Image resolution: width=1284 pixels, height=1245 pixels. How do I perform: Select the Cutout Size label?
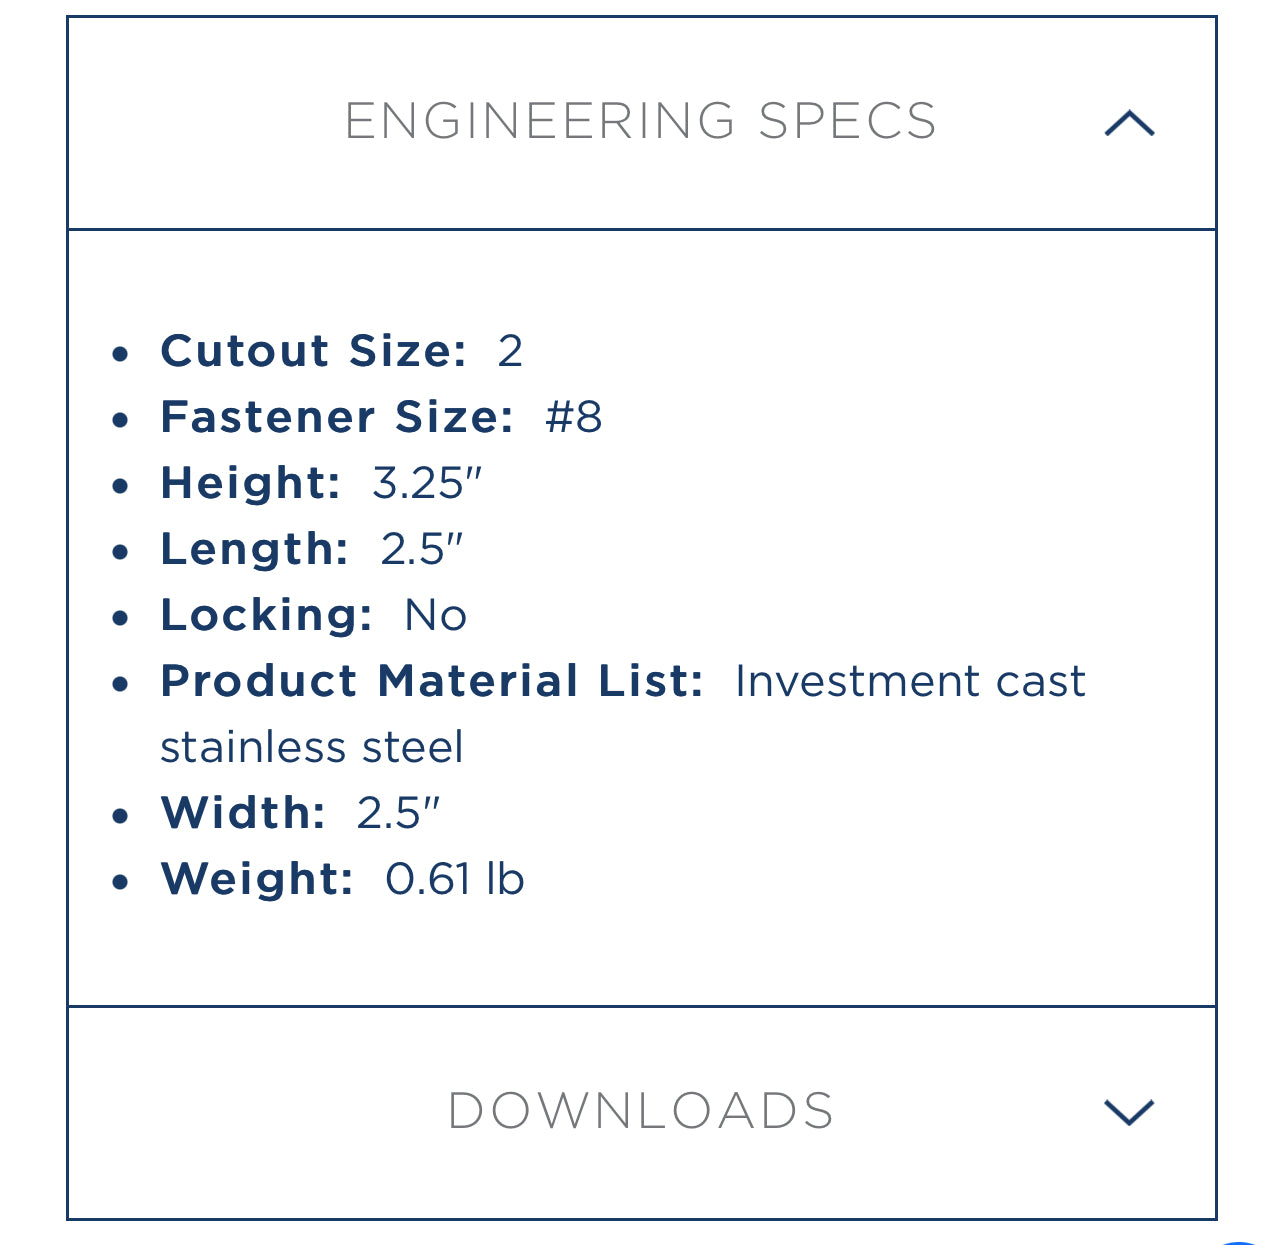[x=313, y=351]
